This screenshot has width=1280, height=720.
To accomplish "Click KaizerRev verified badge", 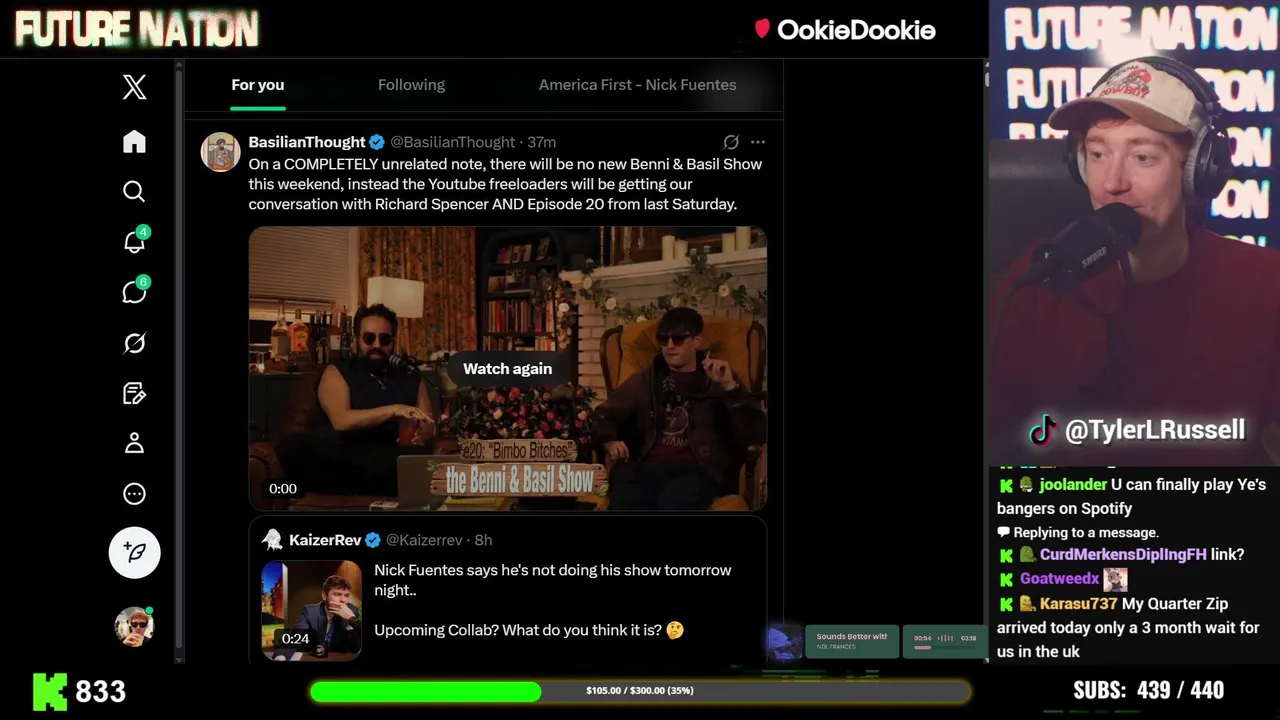I will point(373,540).
